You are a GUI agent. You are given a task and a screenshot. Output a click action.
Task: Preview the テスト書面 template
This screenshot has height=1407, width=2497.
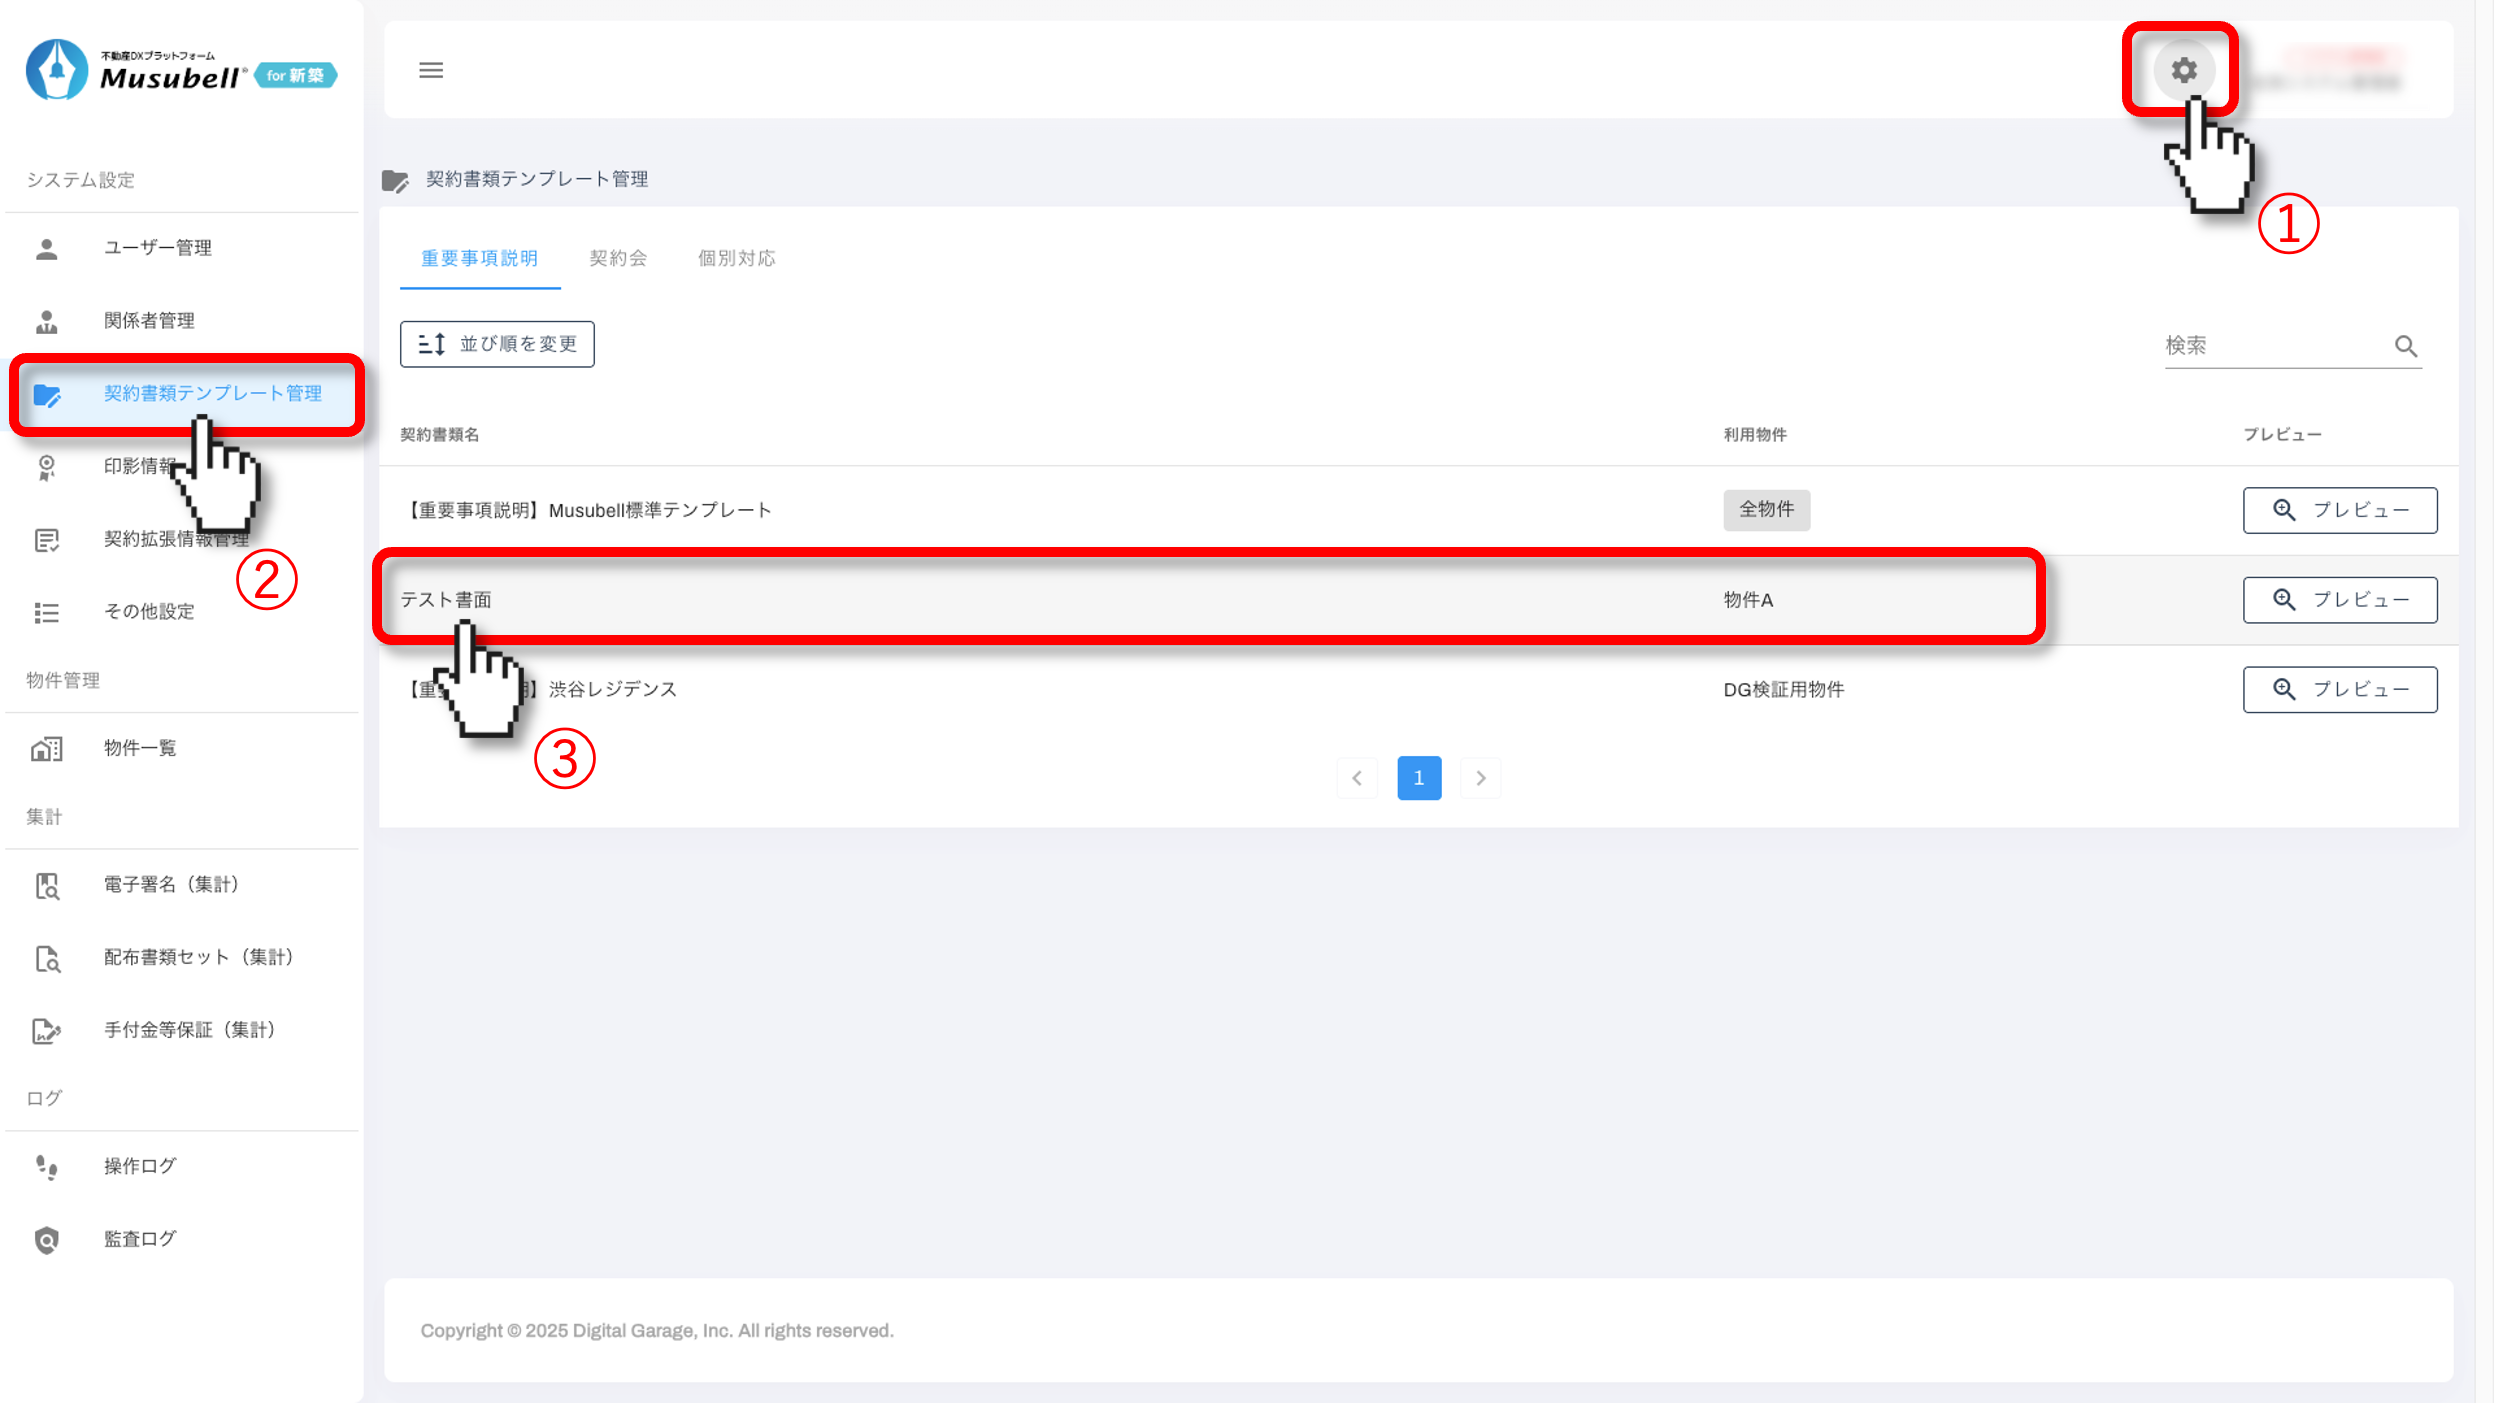[x=2339, y=600]
